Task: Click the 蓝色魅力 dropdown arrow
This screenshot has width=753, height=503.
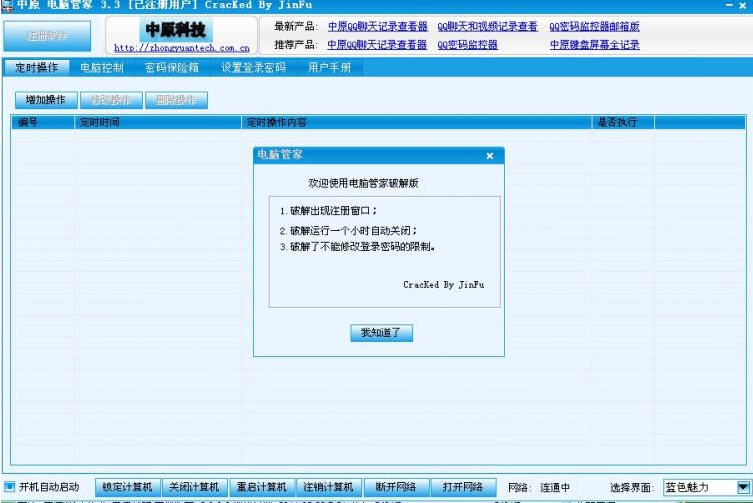Action: [743, 488]
